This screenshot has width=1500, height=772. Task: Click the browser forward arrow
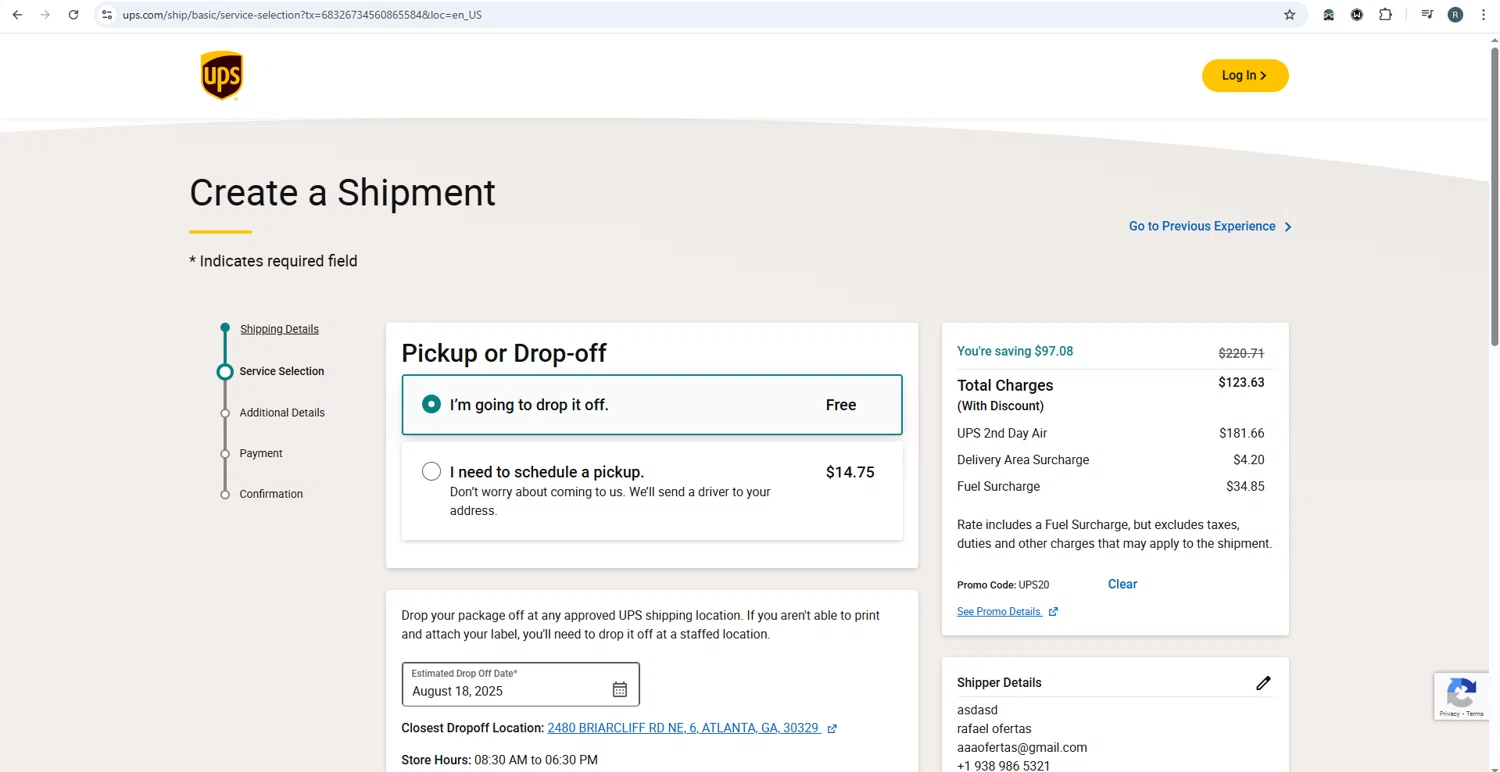45,15
